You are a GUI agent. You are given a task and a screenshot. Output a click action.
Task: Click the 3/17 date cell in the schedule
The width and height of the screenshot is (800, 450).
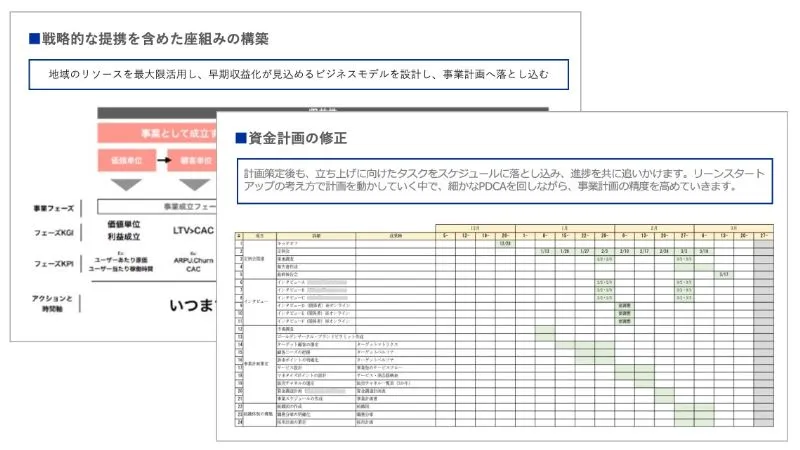[723, 274]
